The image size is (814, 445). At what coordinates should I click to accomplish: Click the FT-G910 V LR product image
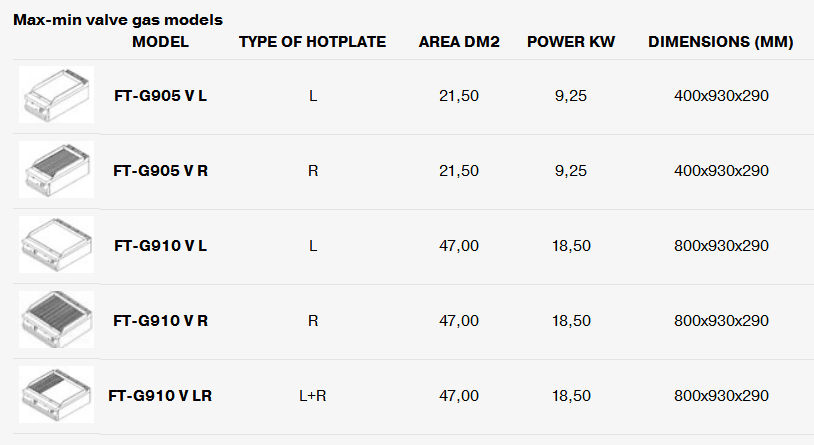(x=57, y=394)
